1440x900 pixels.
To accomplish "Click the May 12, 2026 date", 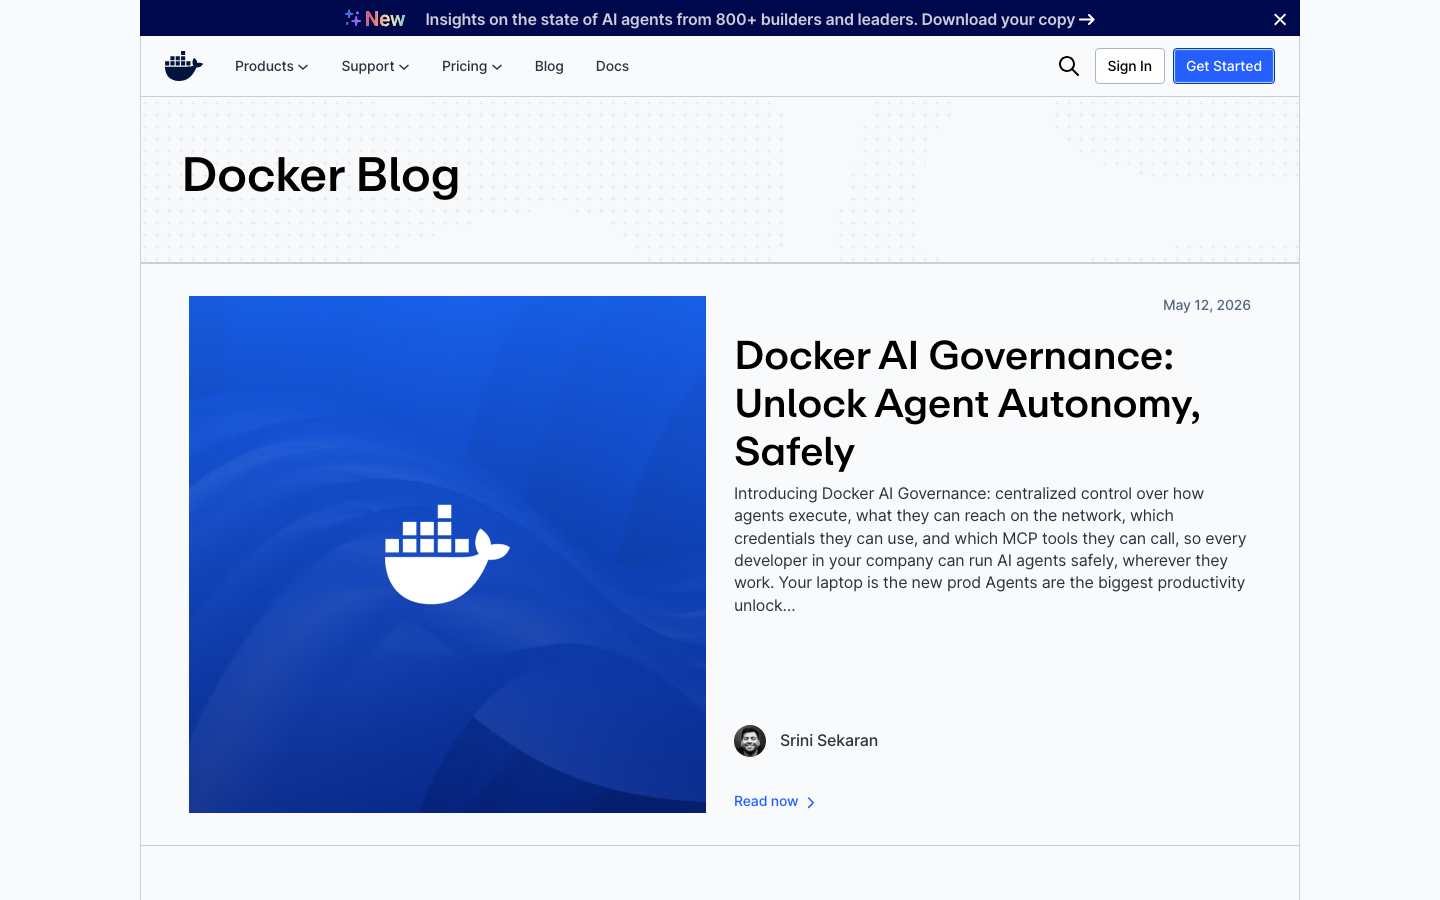I will pos(1207,305).
